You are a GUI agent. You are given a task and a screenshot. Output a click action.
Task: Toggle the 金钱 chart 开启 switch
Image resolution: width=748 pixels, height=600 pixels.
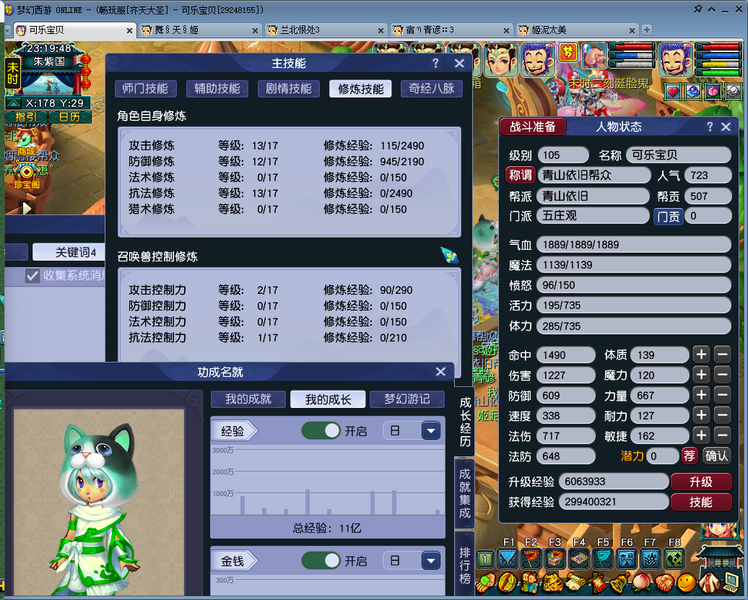coord(321,560)
